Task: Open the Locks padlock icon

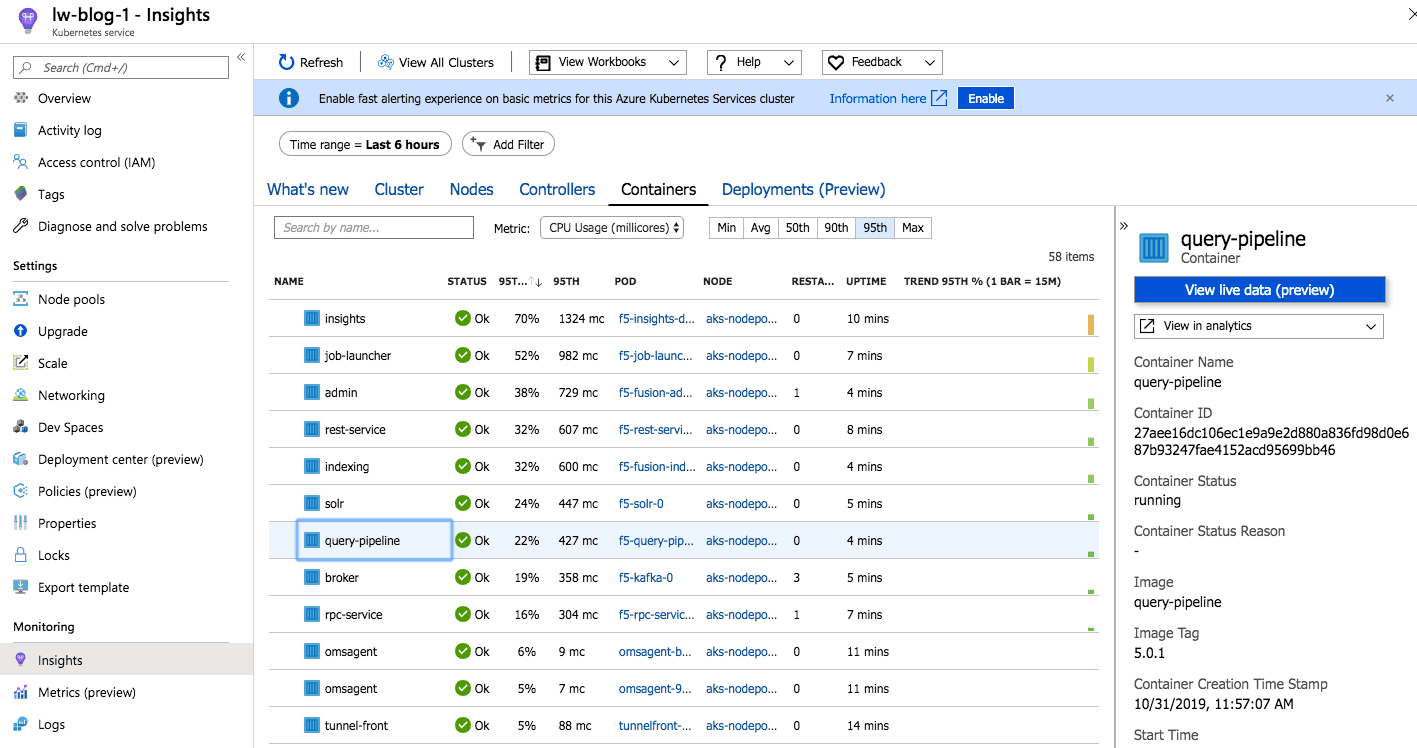Action: [21, 555]
